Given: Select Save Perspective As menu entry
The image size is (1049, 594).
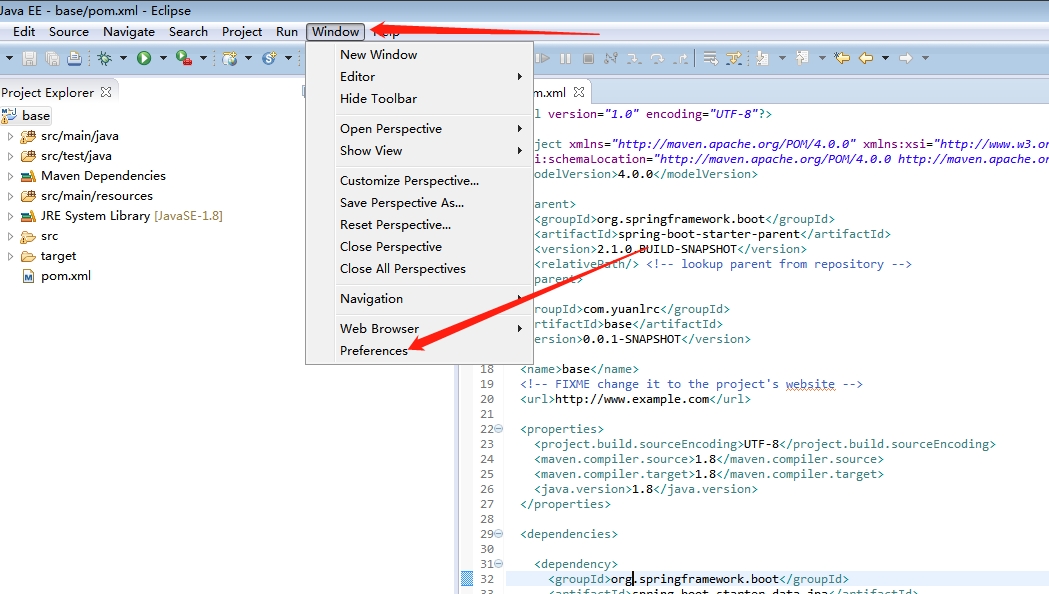Looking at the screenshot, I should pos(419,203).
